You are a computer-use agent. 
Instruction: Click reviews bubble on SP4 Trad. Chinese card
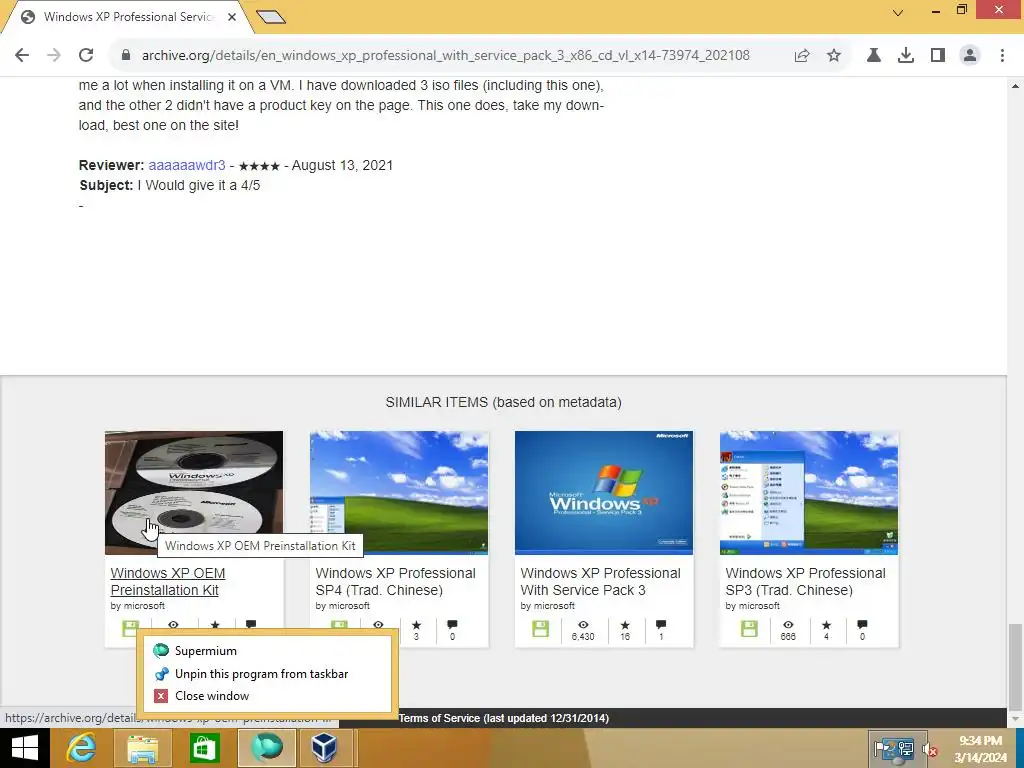[452, 625]
